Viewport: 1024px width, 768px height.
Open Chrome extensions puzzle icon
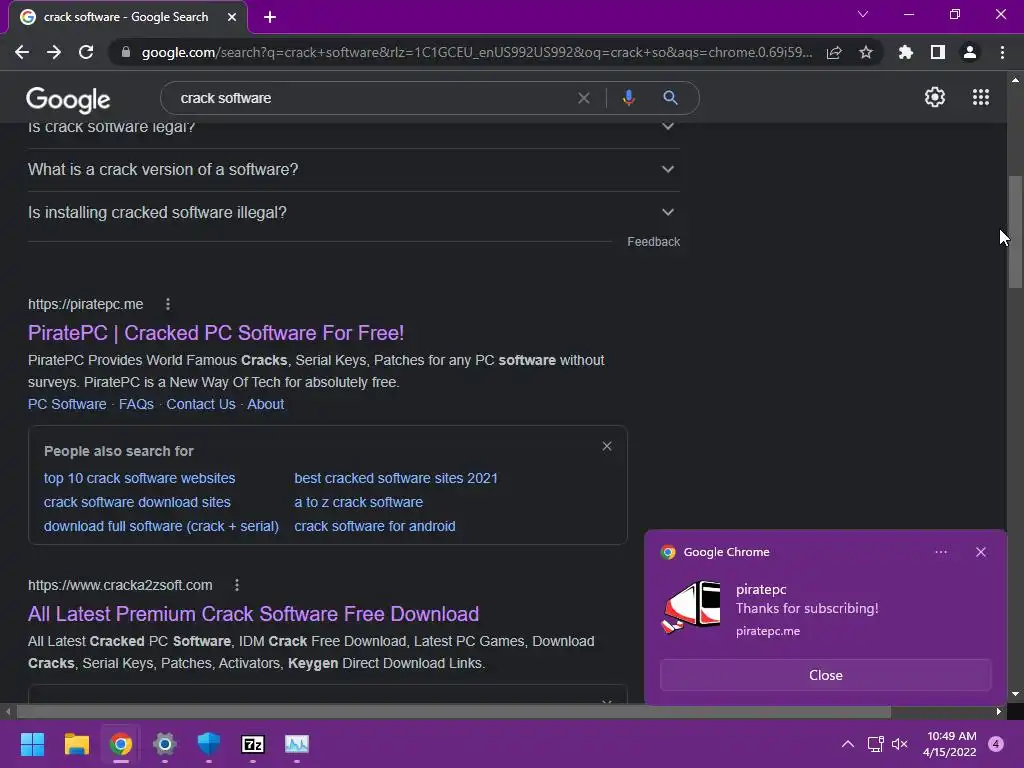[906, 52]
